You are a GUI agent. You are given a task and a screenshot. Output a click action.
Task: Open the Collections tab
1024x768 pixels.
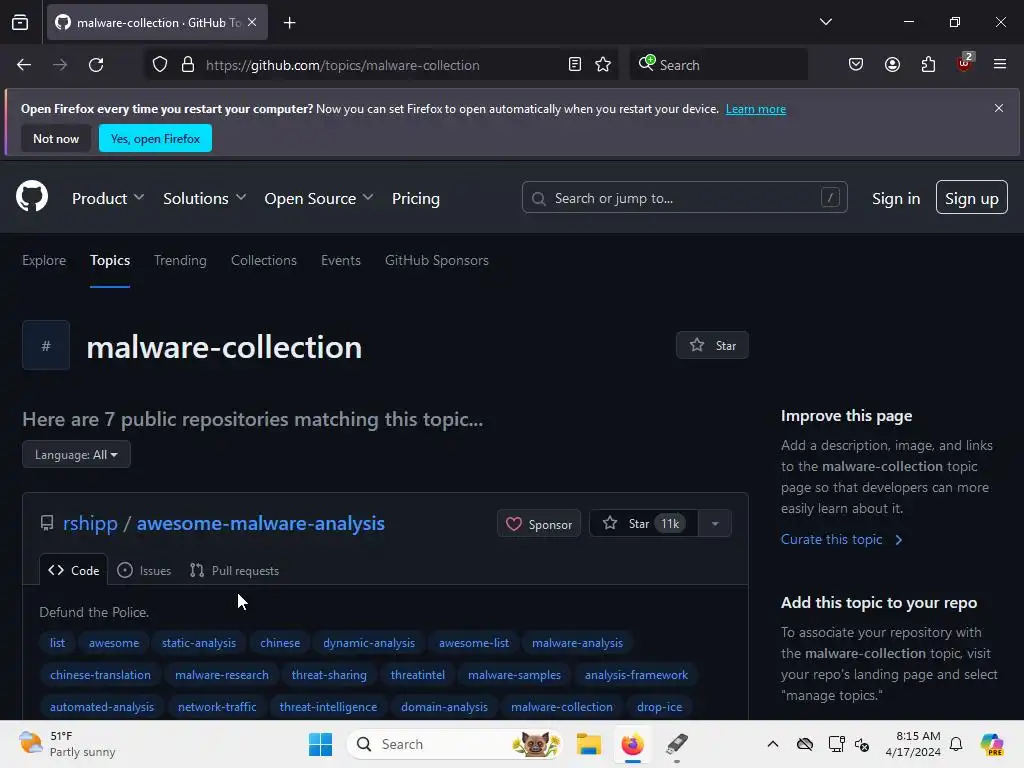pos(264,260)
